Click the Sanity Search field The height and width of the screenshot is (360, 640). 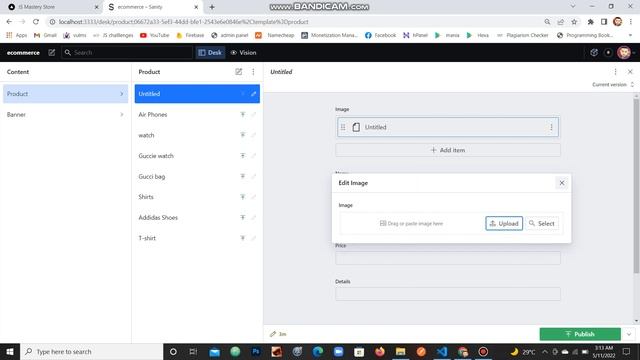(127, 53)
